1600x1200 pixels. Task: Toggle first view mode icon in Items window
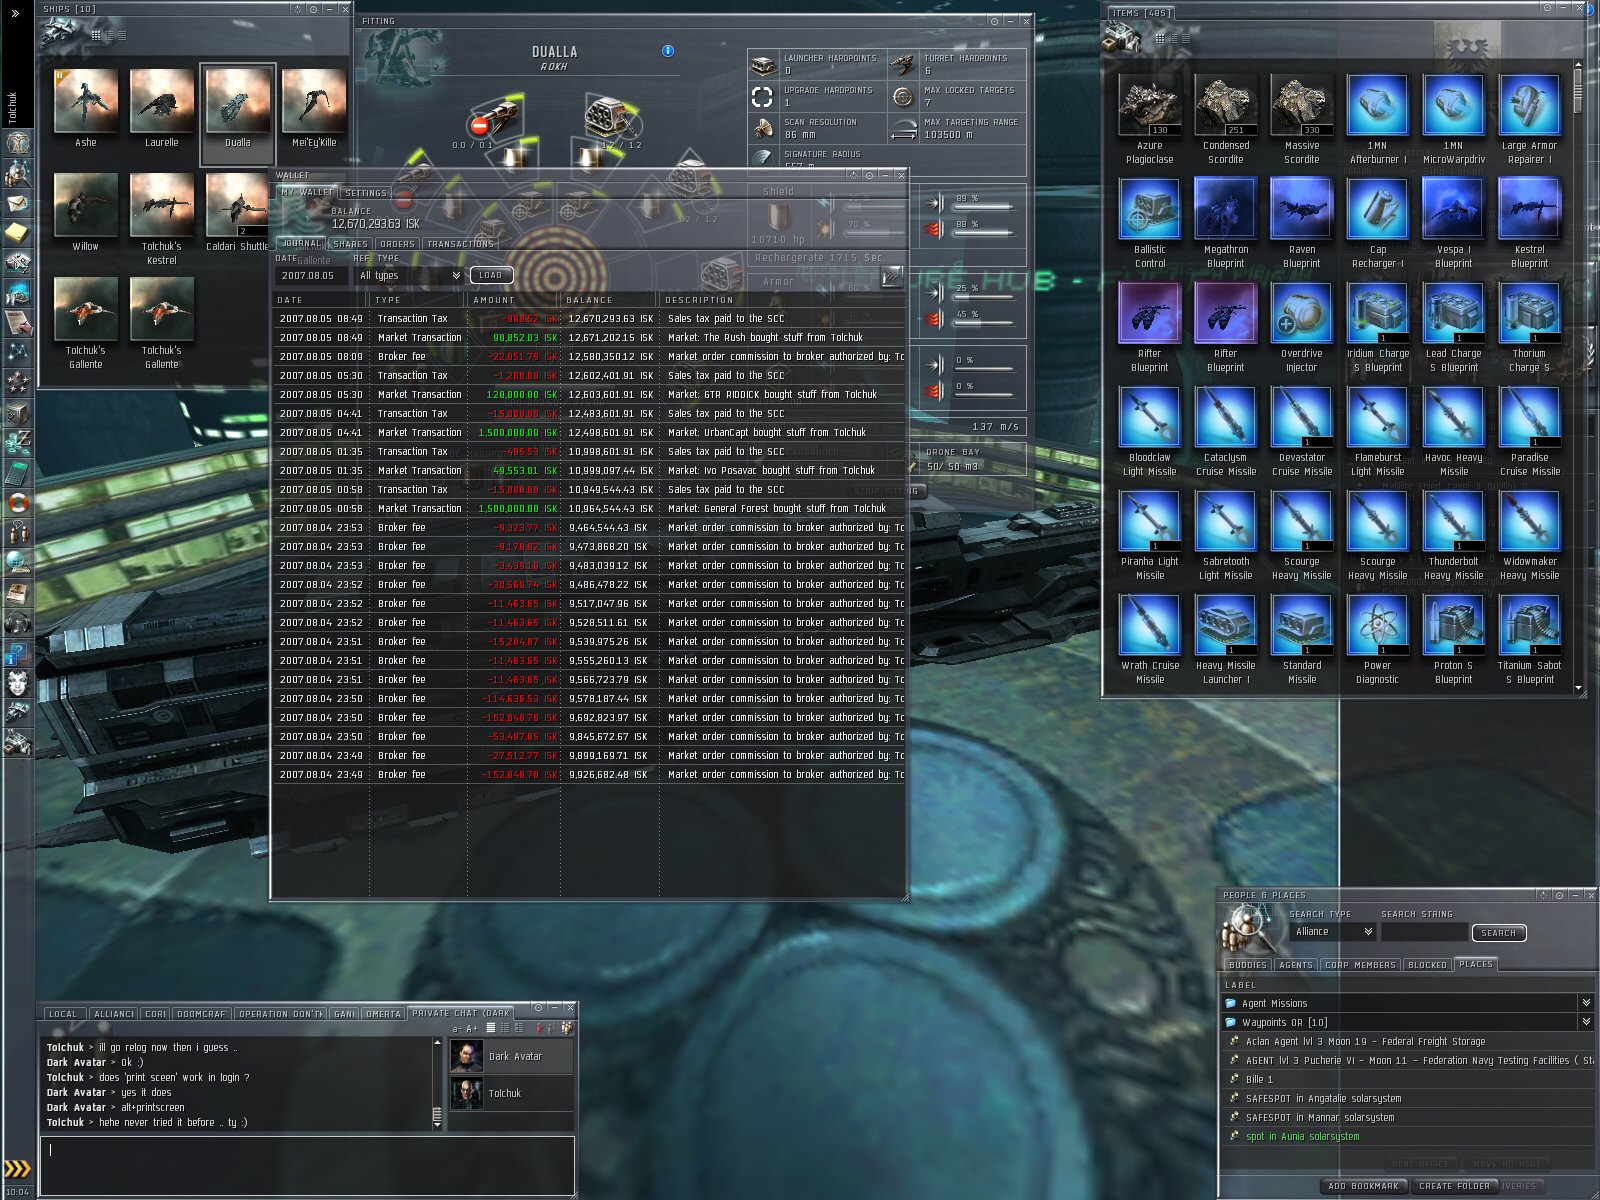click(x=1160, y=38)
